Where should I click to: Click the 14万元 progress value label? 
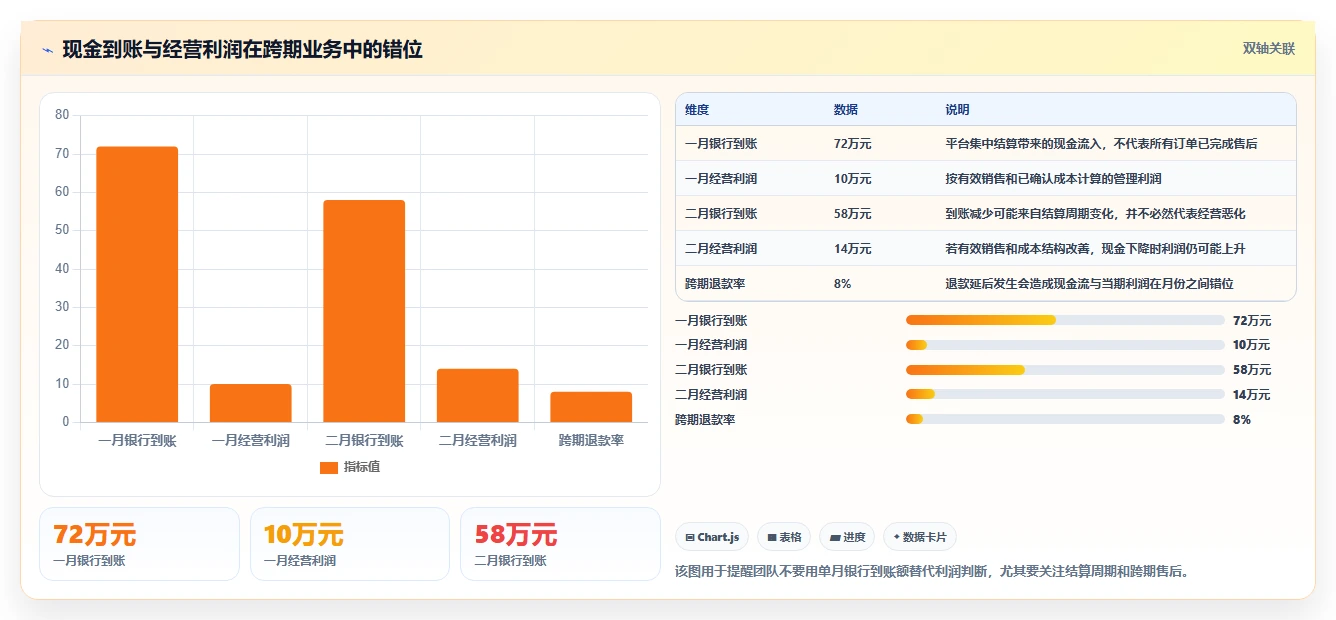coord(1252,395)
